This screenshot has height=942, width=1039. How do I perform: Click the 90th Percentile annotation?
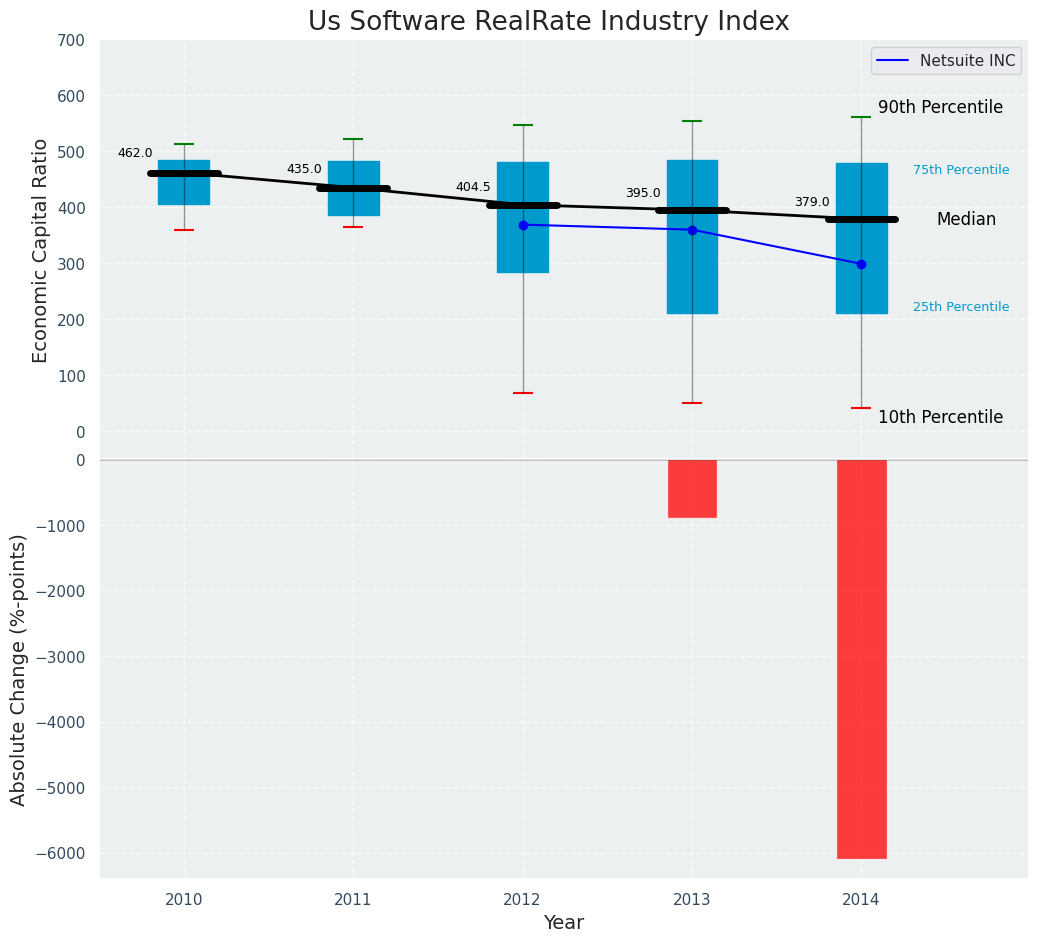[x=940, y=107]
